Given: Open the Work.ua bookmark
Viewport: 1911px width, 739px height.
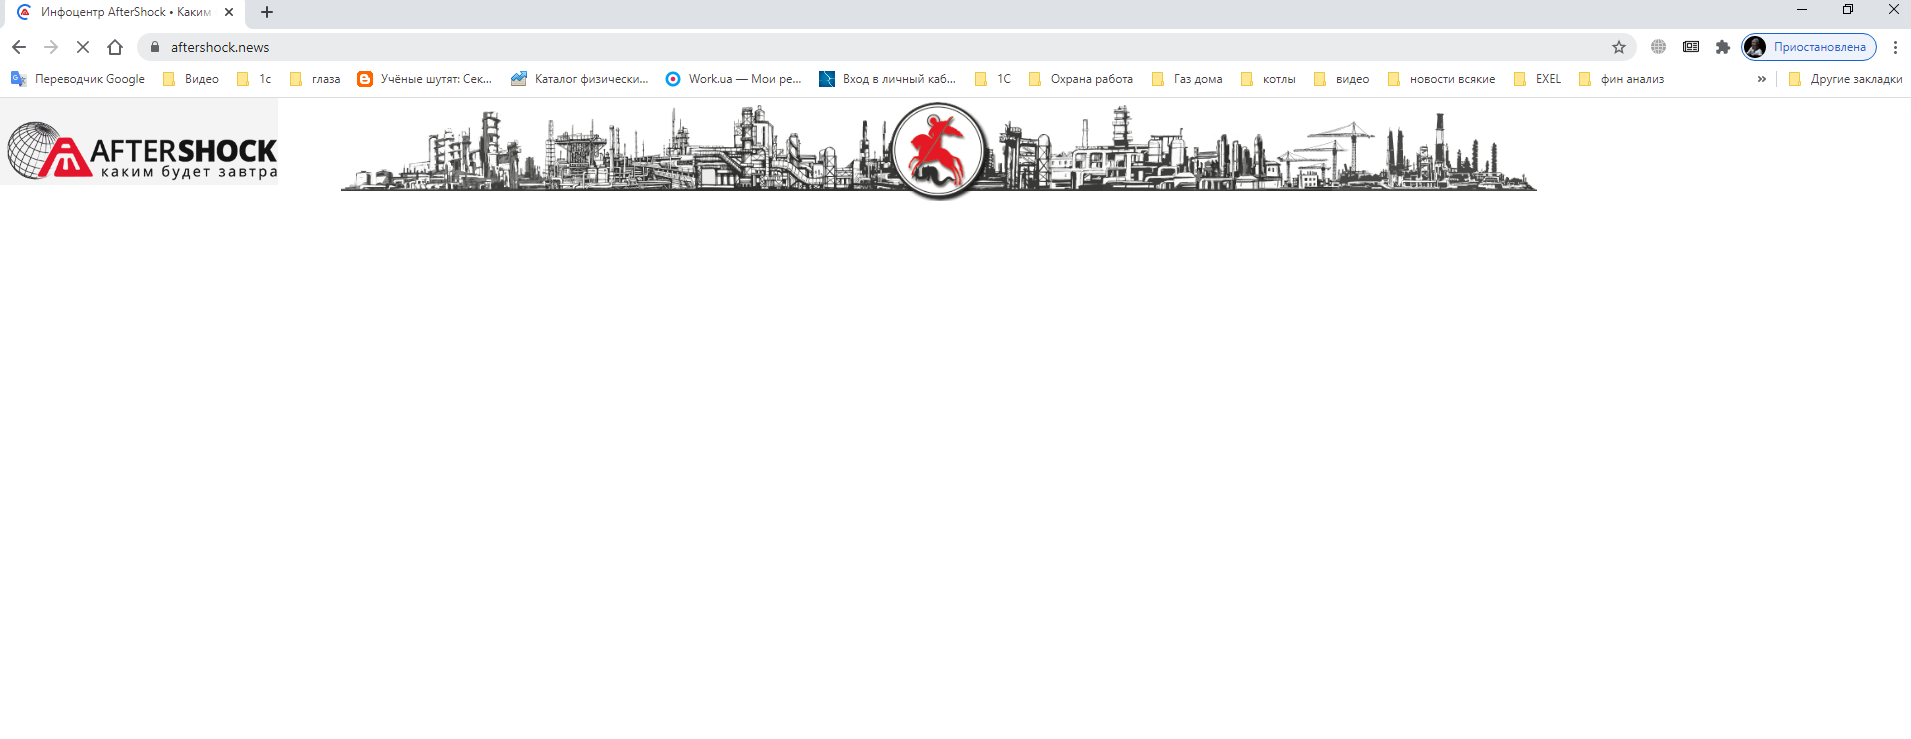Looking at the screenshot, I should 733,79.
